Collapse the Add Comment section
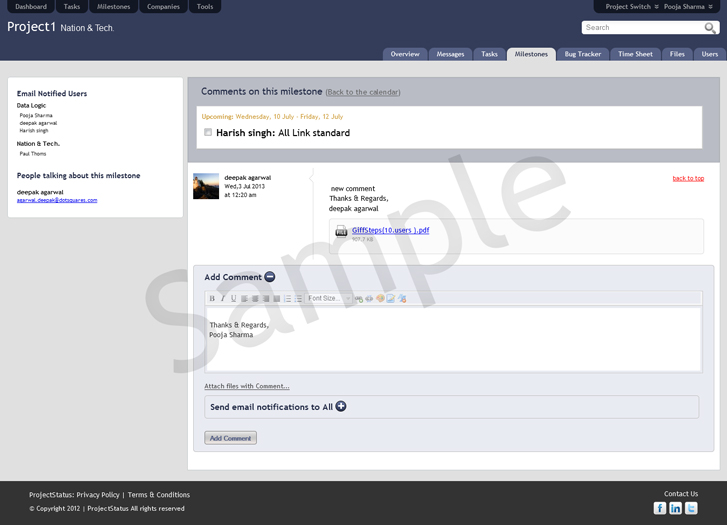727x525 pixels. pos(270,277)
